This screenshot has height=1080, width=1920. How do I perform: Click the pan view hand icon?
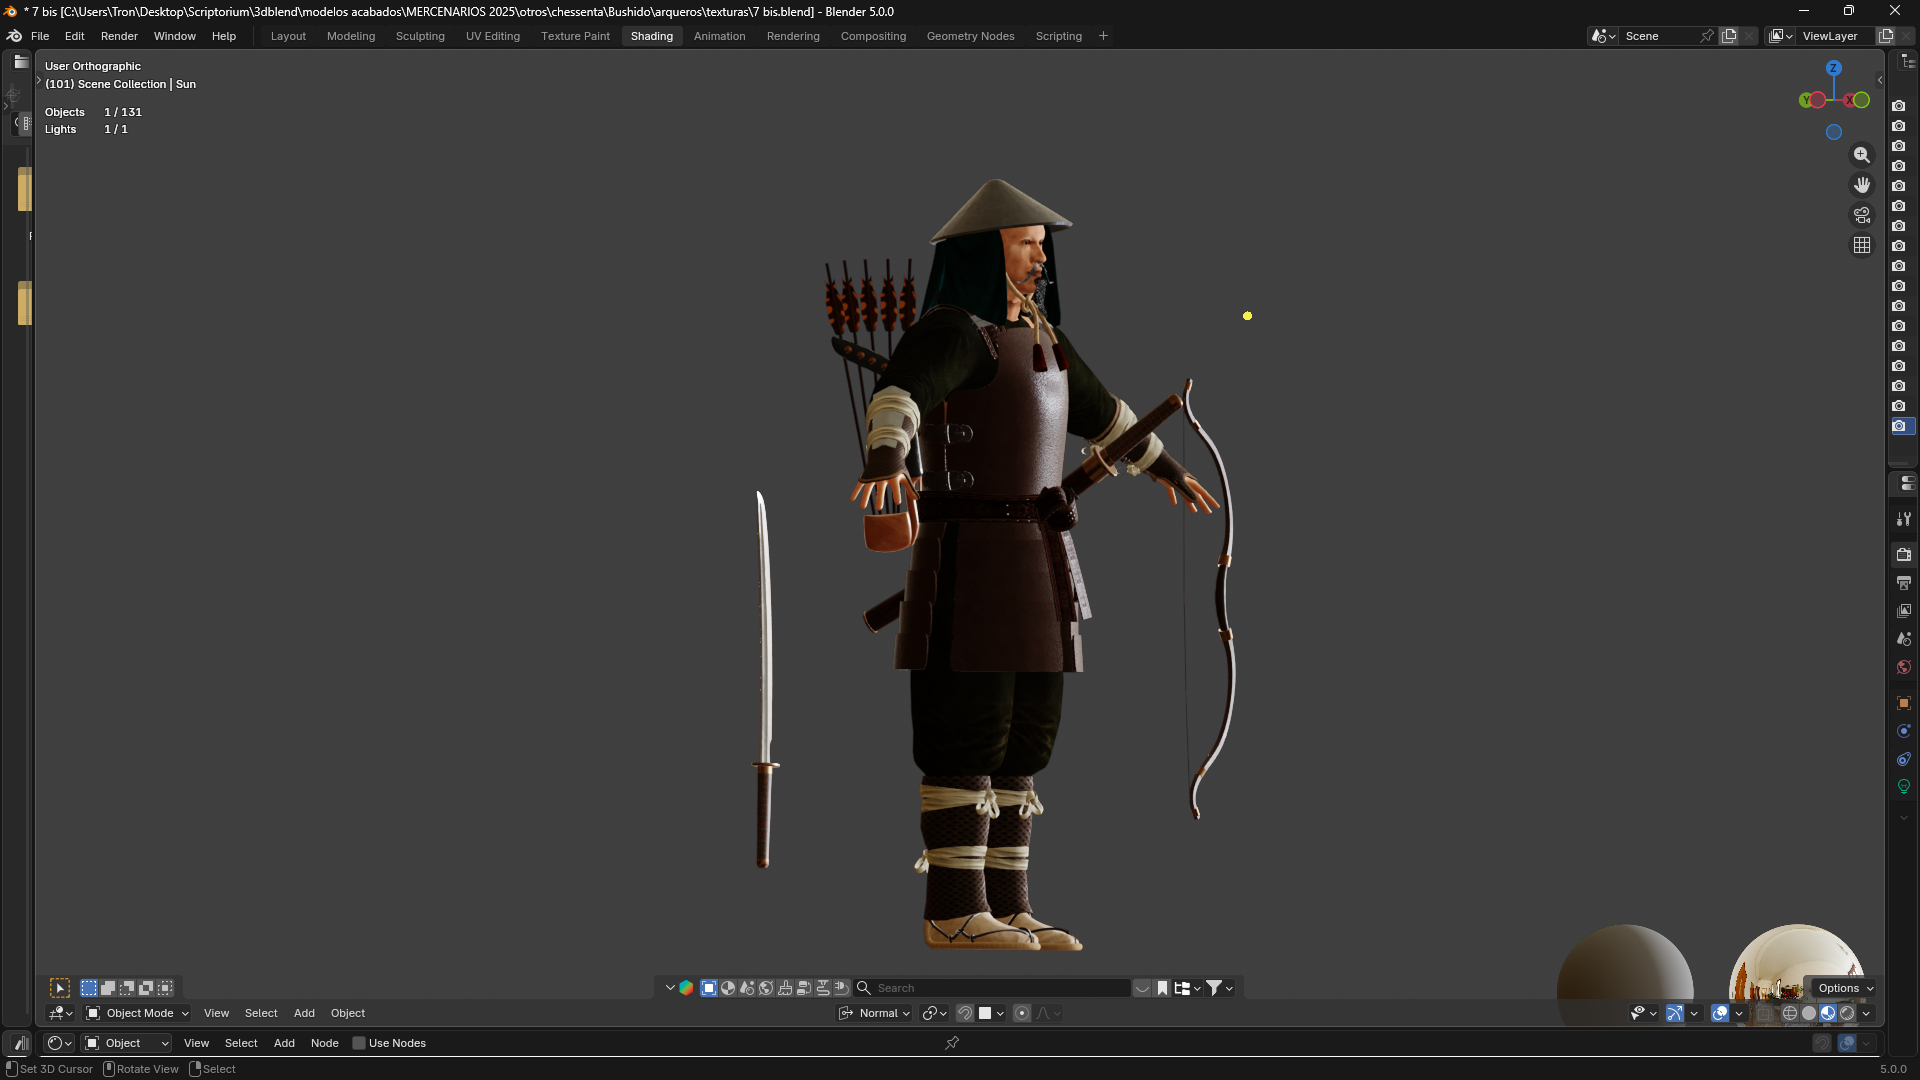click(x=1861, y=185)
